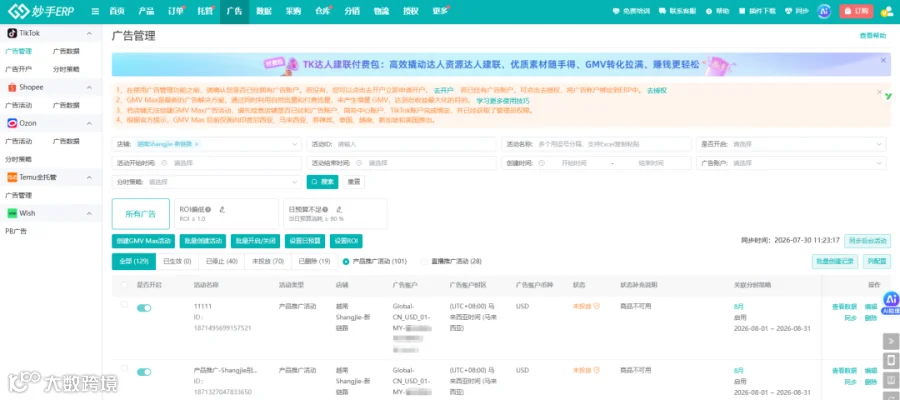The width and height of the screenshot is (900, 400).
Task: Click the ROI偏低 help question icon
Action: 208,209
